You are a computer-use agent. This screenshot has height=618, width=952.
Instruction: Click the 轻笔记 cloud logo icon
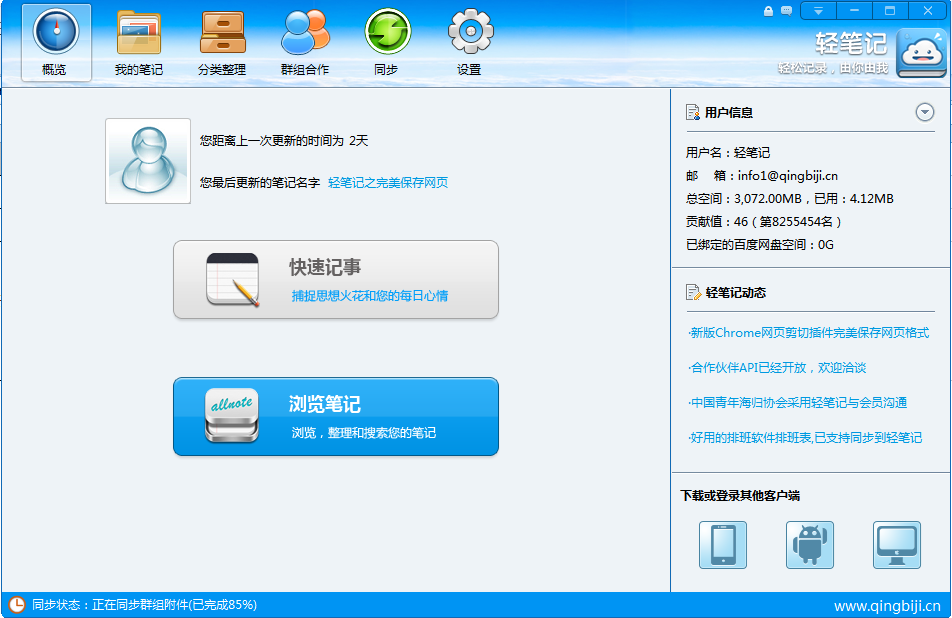[922, 53]
